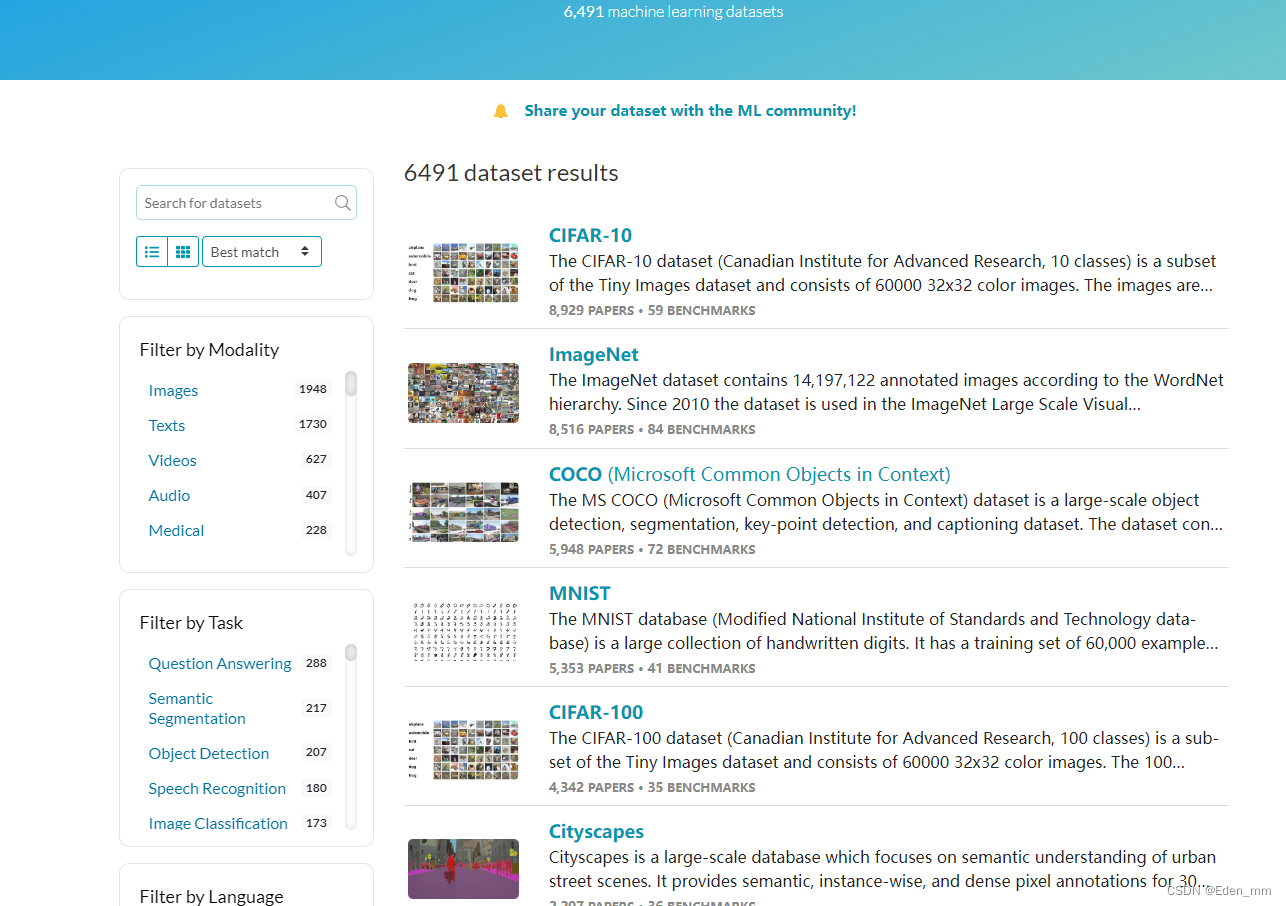Image resolution: width=1286 pixels, height=906 pixels.
Task: Click the 288 count badge for Question Answering
Action: (317, 662)
